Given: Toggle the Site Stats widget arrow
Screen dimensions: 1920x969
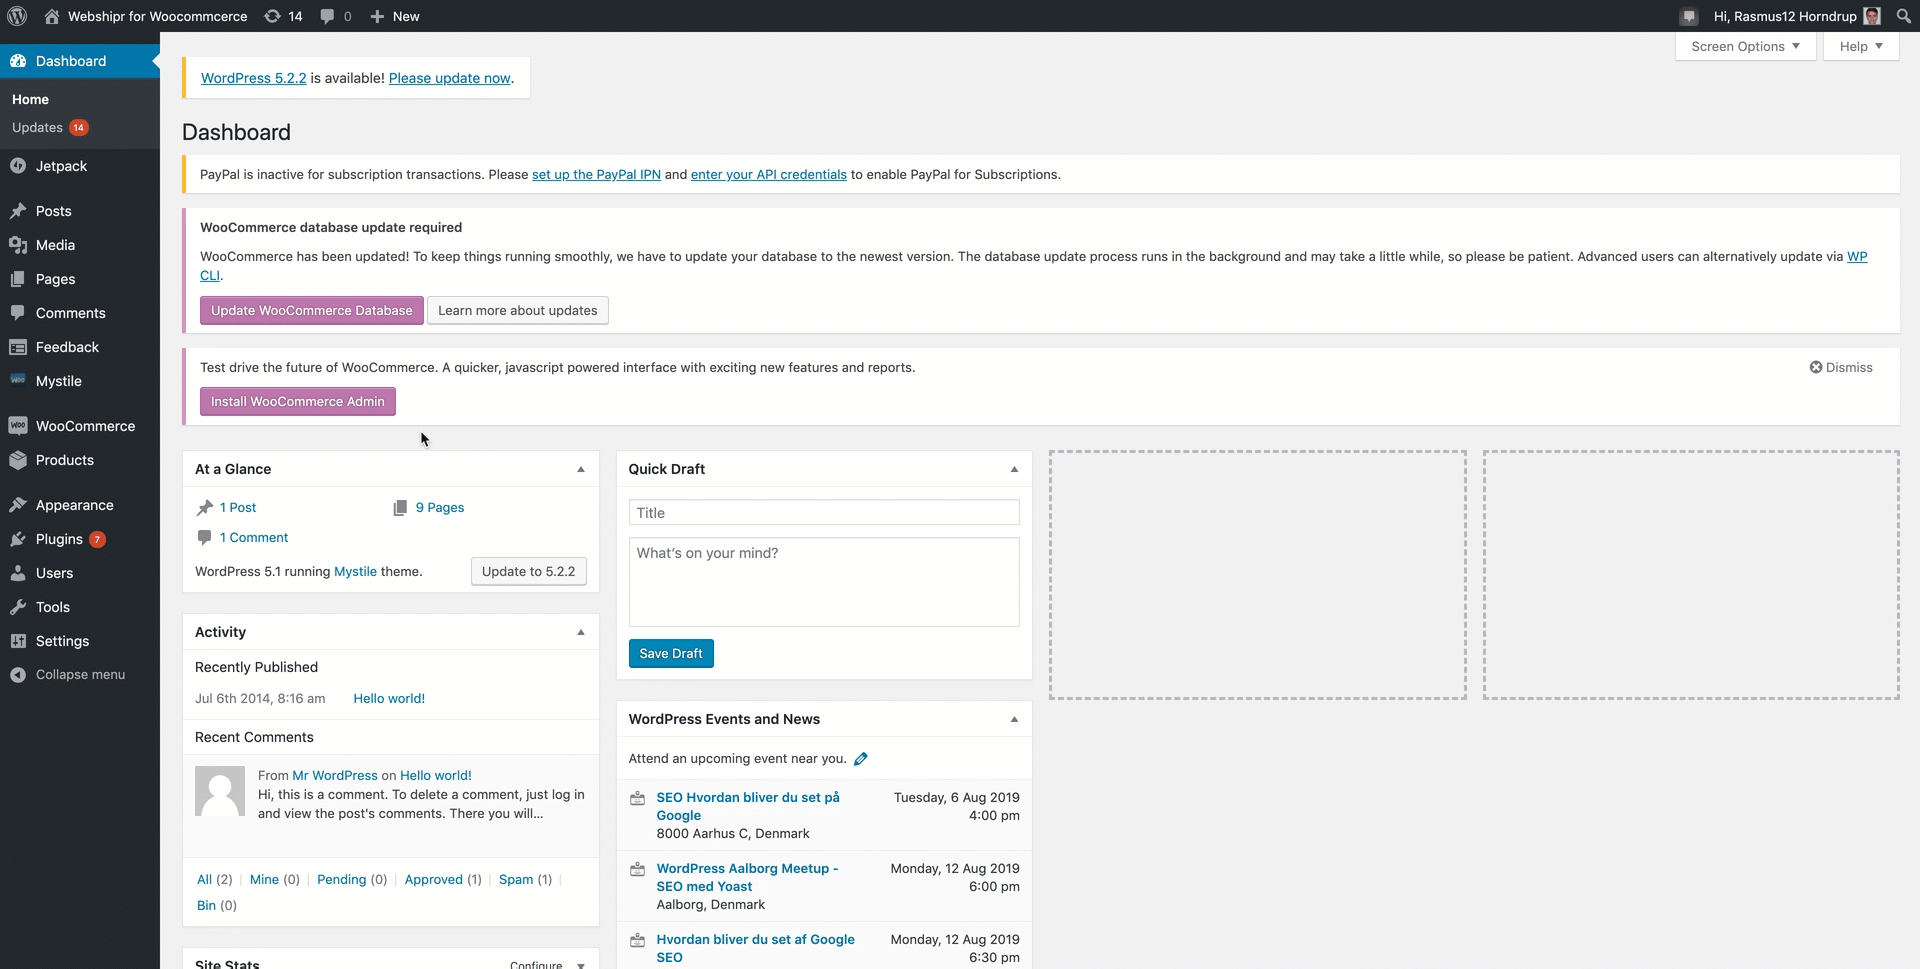Looking at the screenshot, I should (x=581, y=965).
